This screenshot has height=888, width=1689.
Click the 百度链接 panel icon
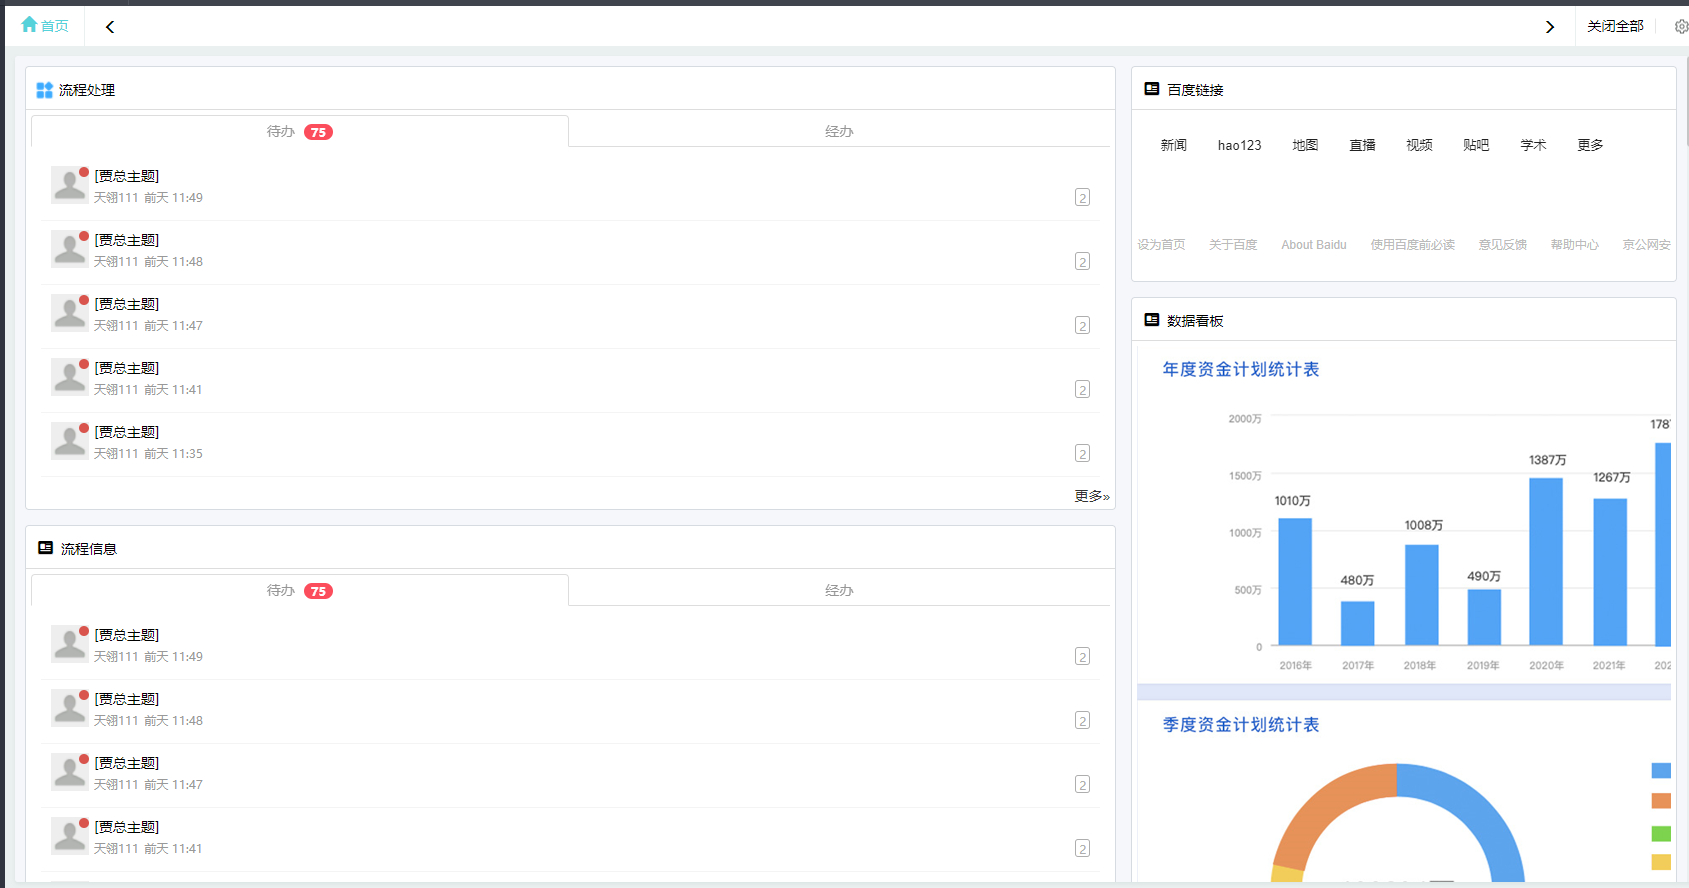[x=1152, y=89]
